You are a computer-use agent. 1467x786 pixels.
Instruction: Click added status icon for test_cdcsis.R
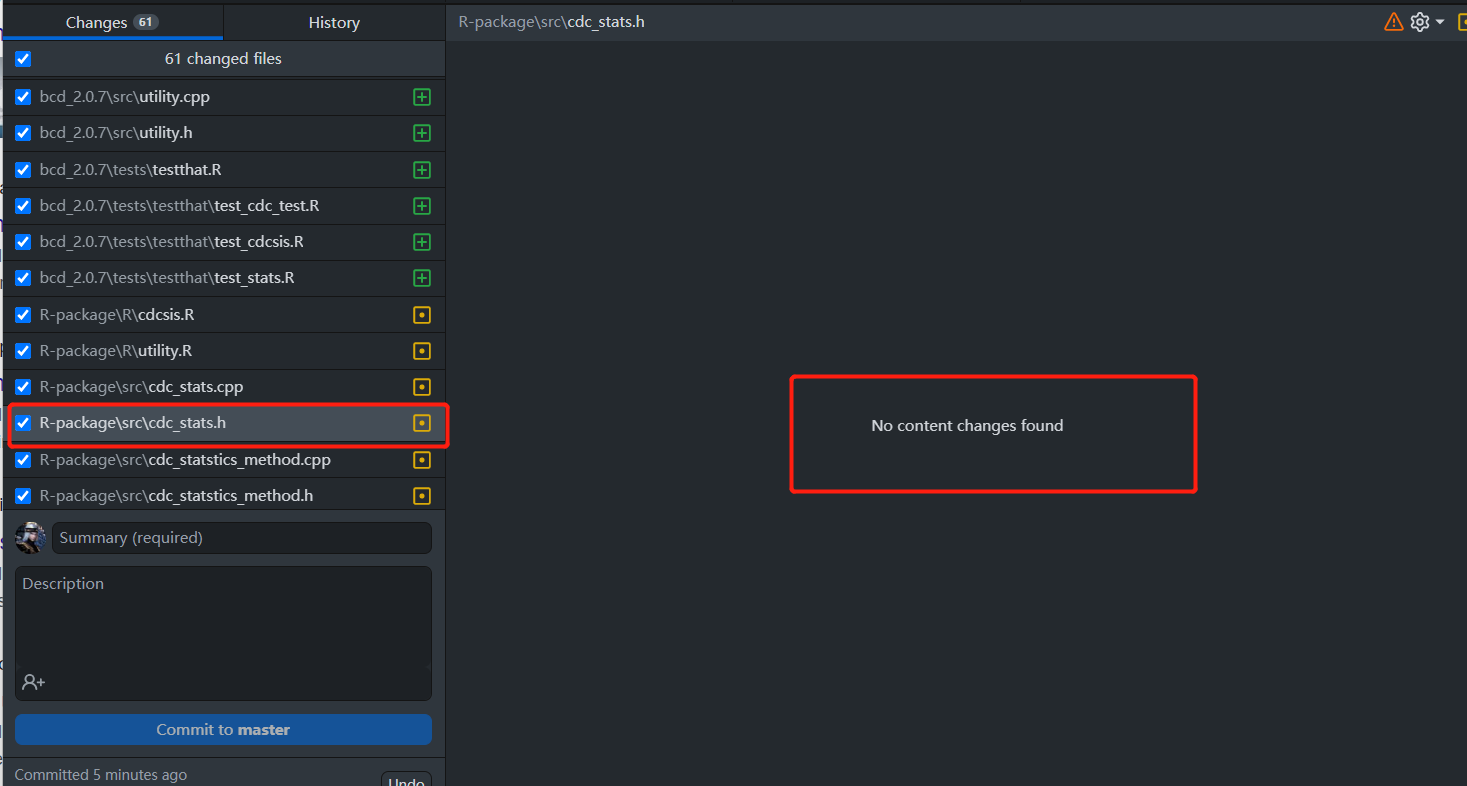pyautogui.click(x=422, y=242)
